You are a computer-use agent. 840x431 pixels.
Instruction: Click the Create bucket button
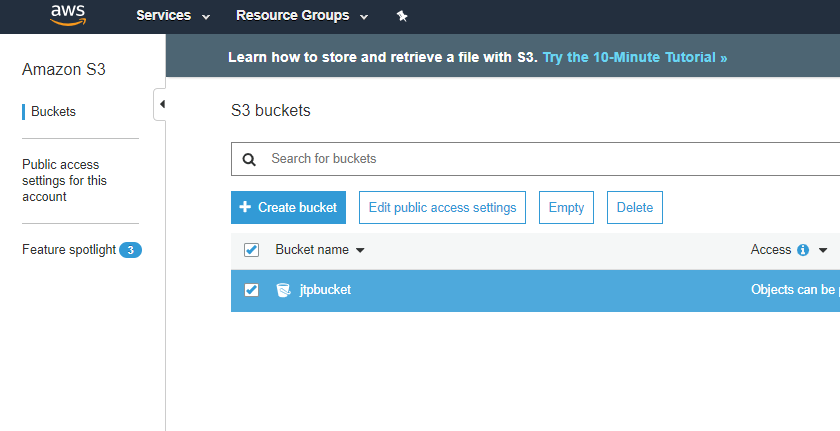coord(288,207)
